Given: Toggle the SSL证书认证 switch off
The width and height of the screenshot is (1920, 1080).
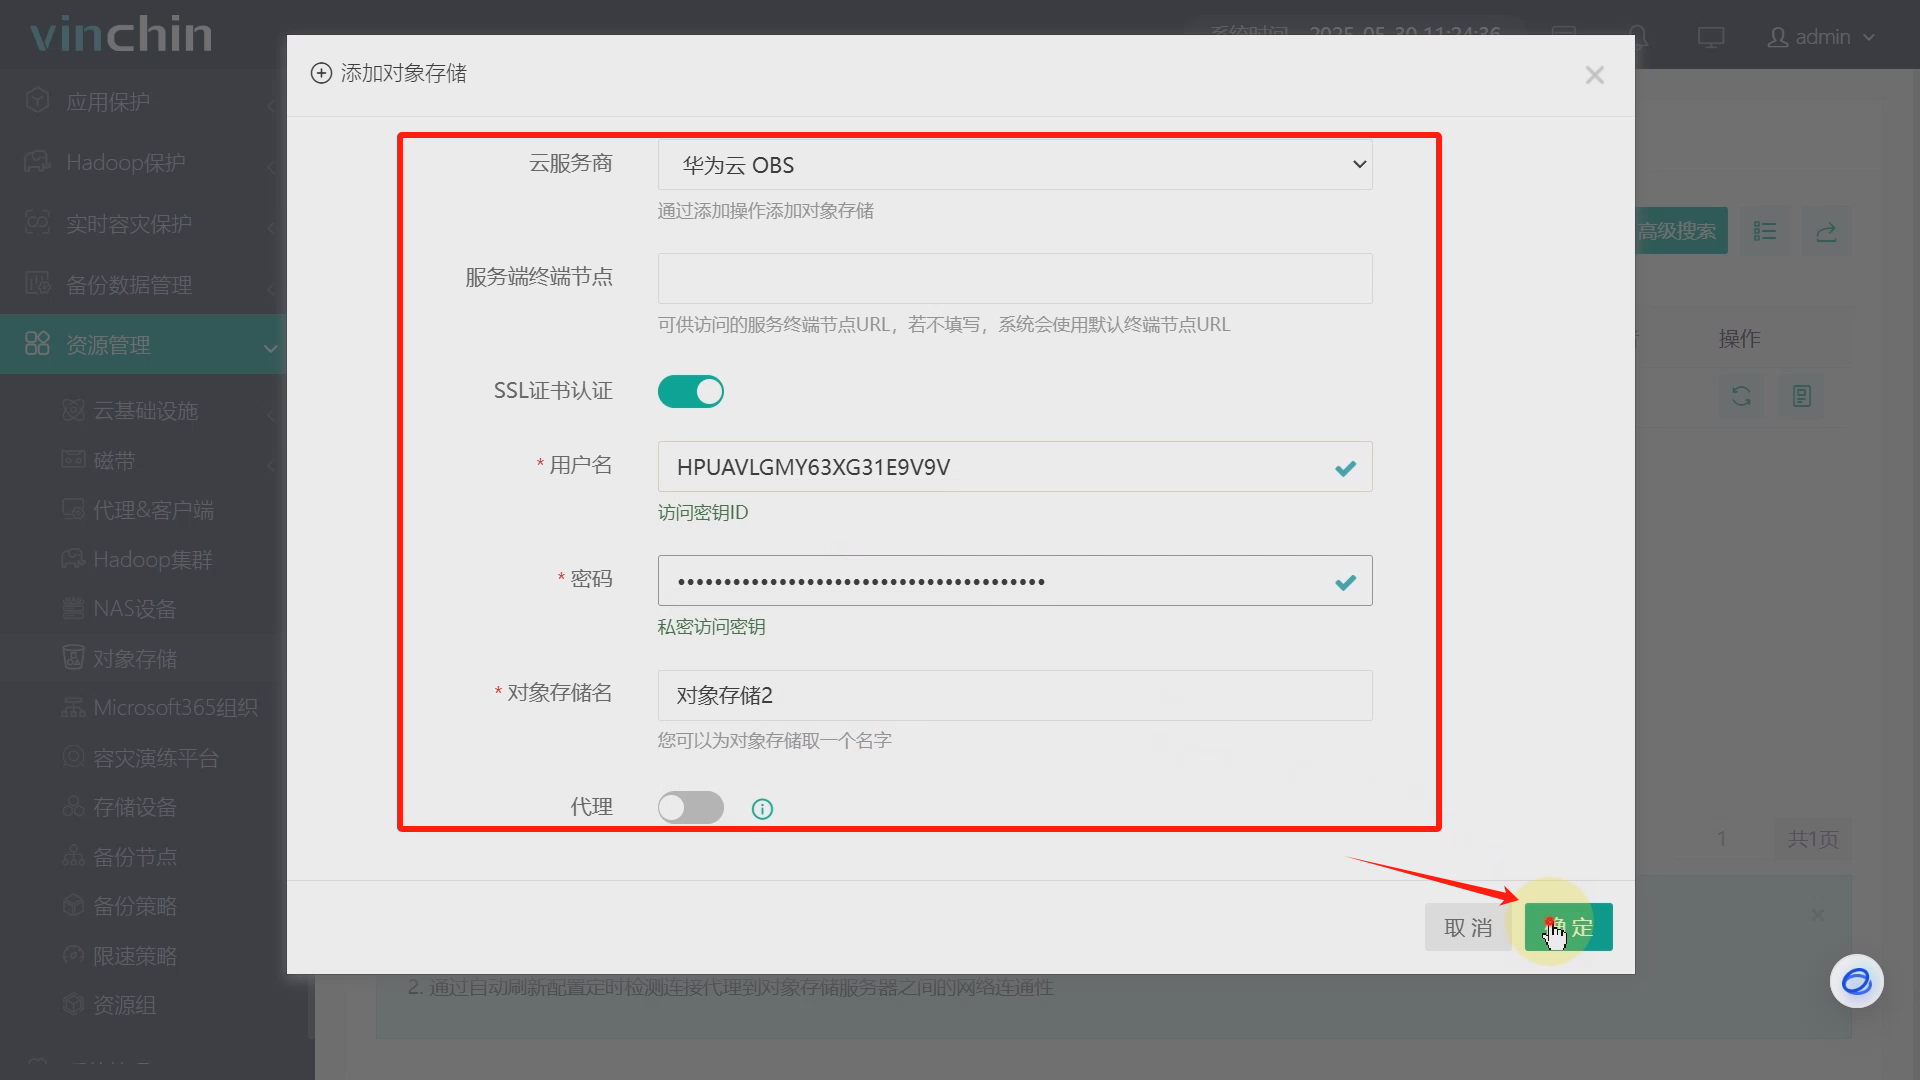Looking at the screenshot, I should coord(691,391).
